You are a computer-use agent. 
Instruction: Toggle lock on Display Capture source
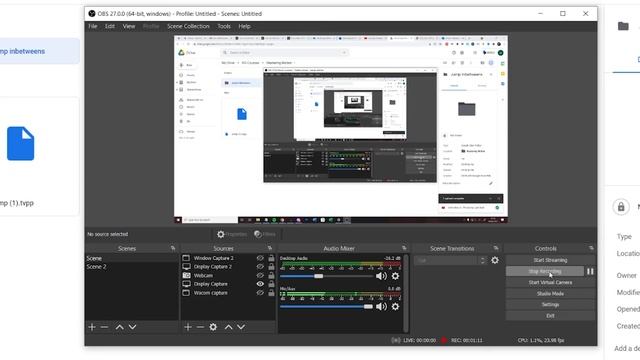(271, 284)
